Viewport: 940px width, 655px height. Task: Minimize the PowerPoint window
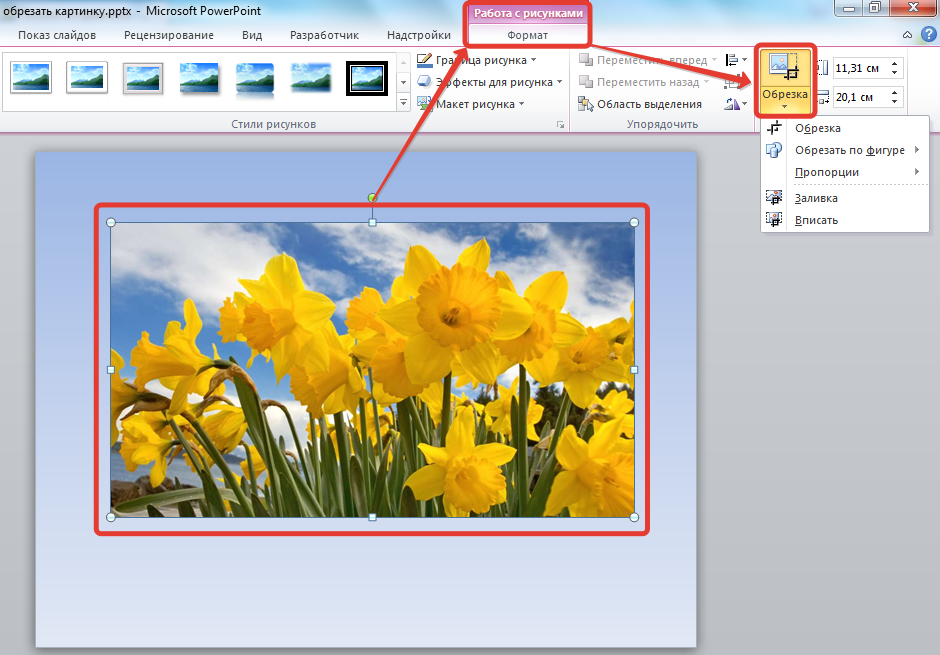click(x=849, y=8)
